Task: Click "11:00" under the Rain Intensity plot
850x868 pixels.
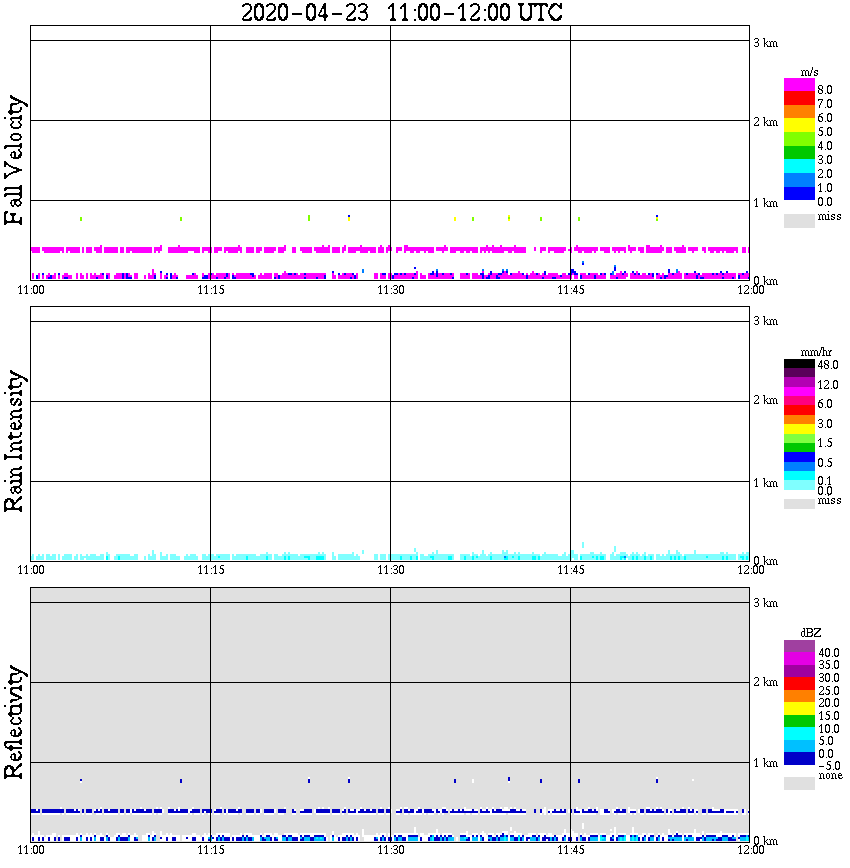Action: click(x=31, y=570)
